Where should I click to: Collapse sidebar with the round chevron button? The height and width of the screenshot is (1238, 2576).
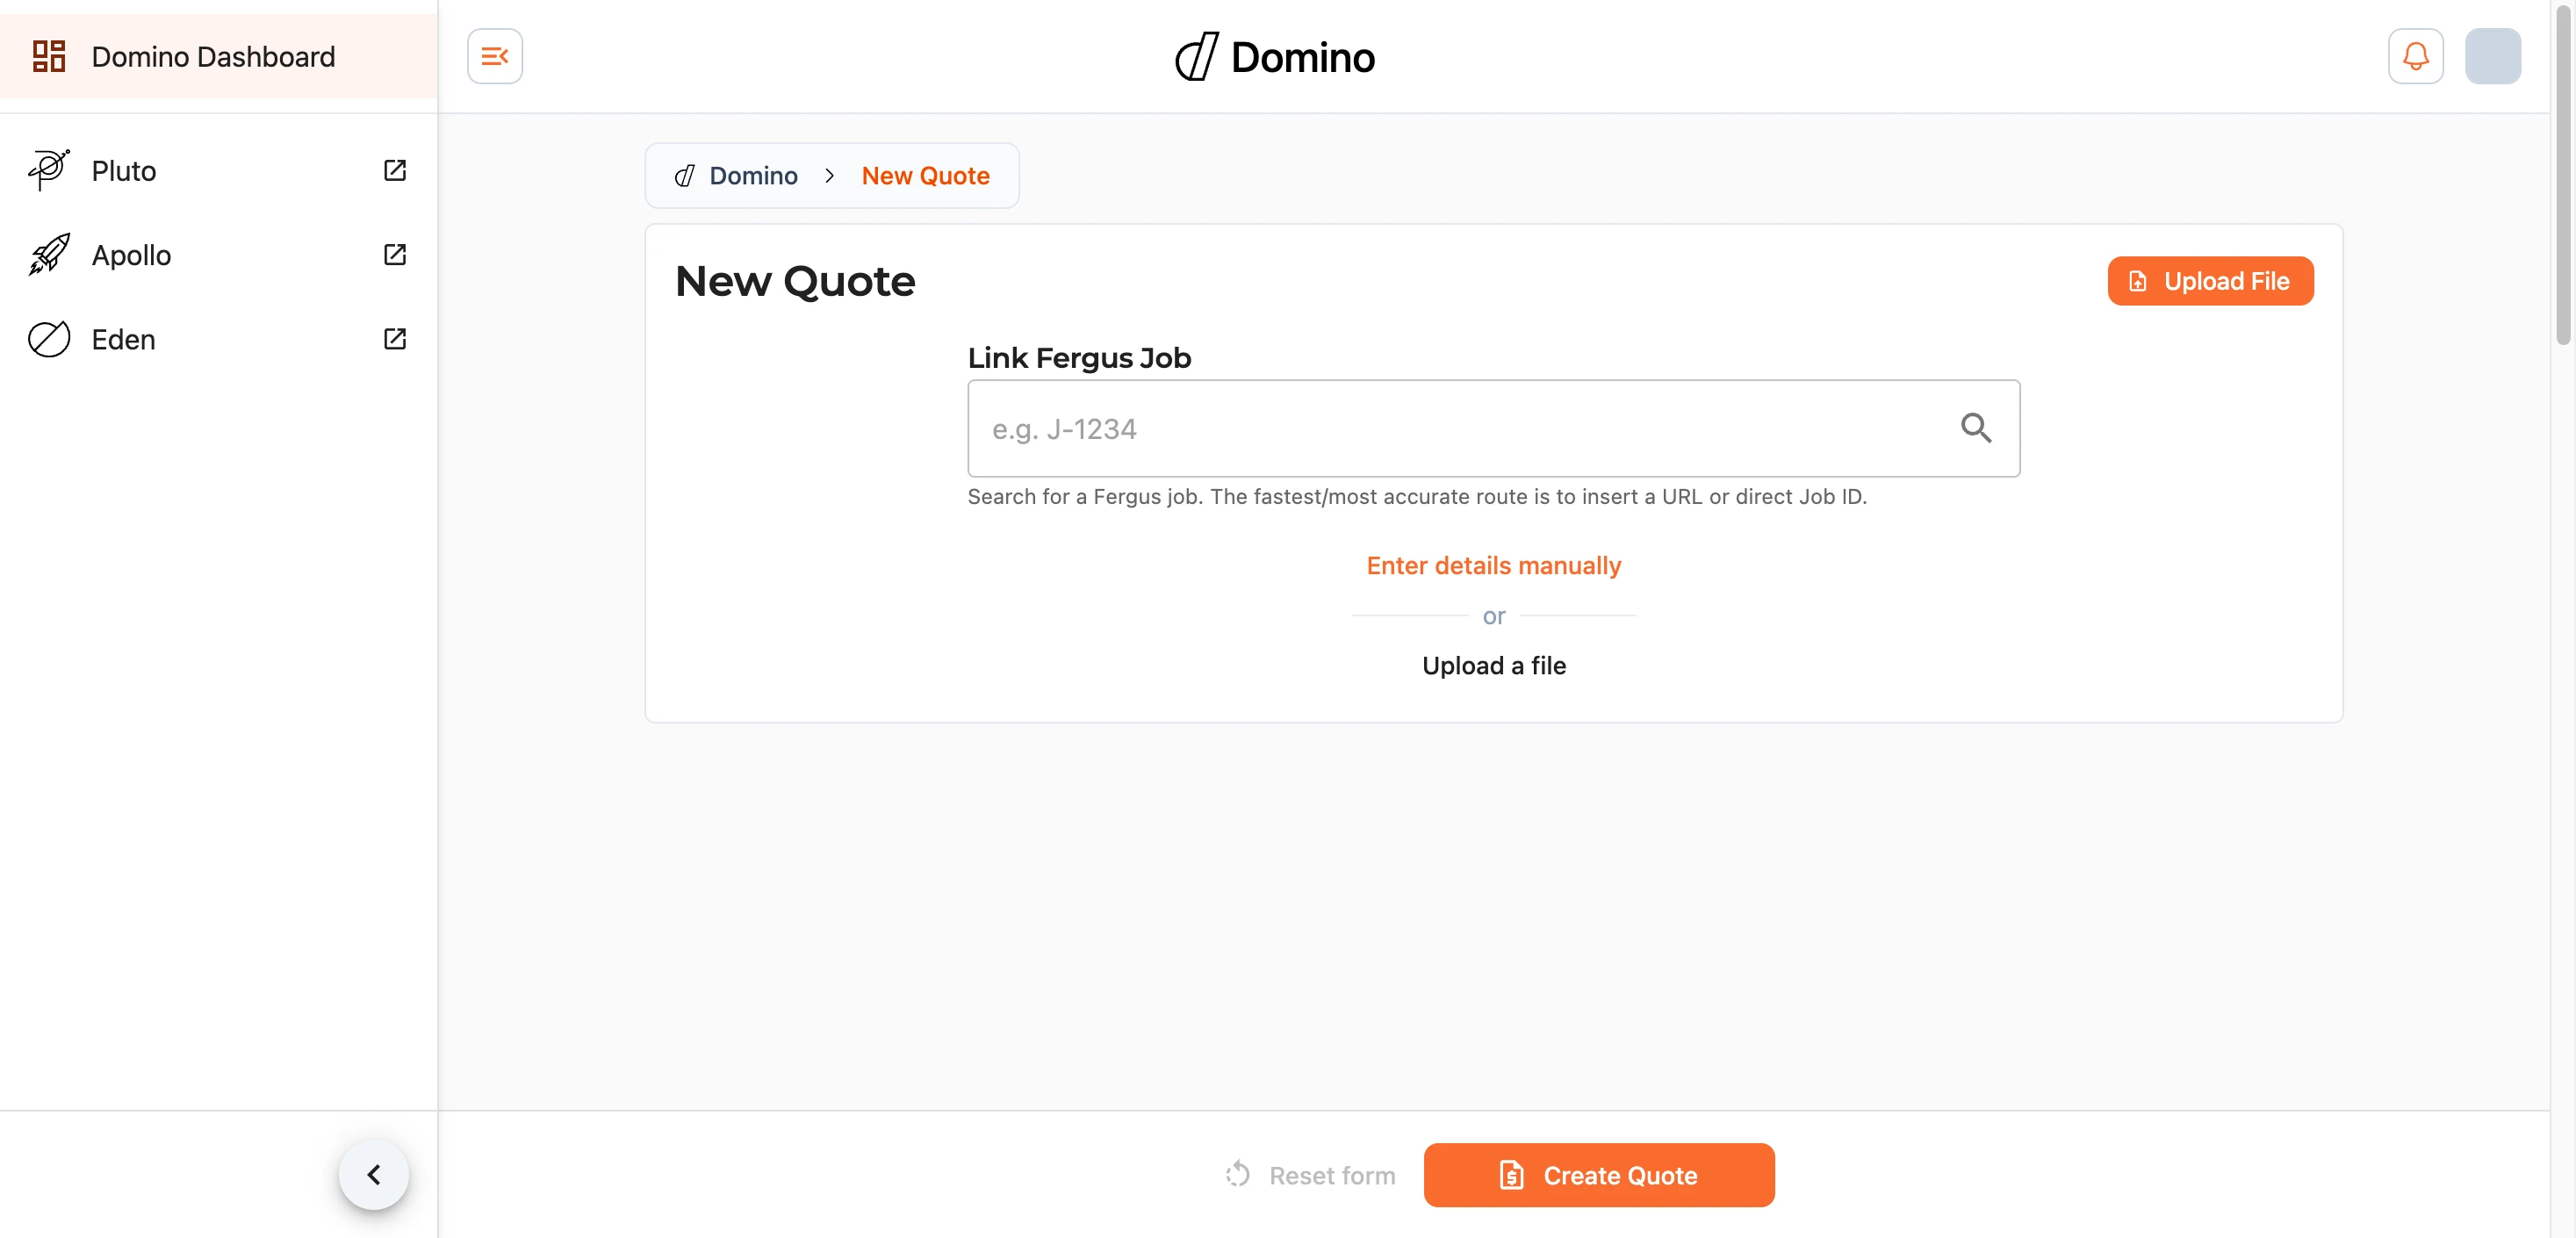pyautogui.click(x=374, y=1174)
